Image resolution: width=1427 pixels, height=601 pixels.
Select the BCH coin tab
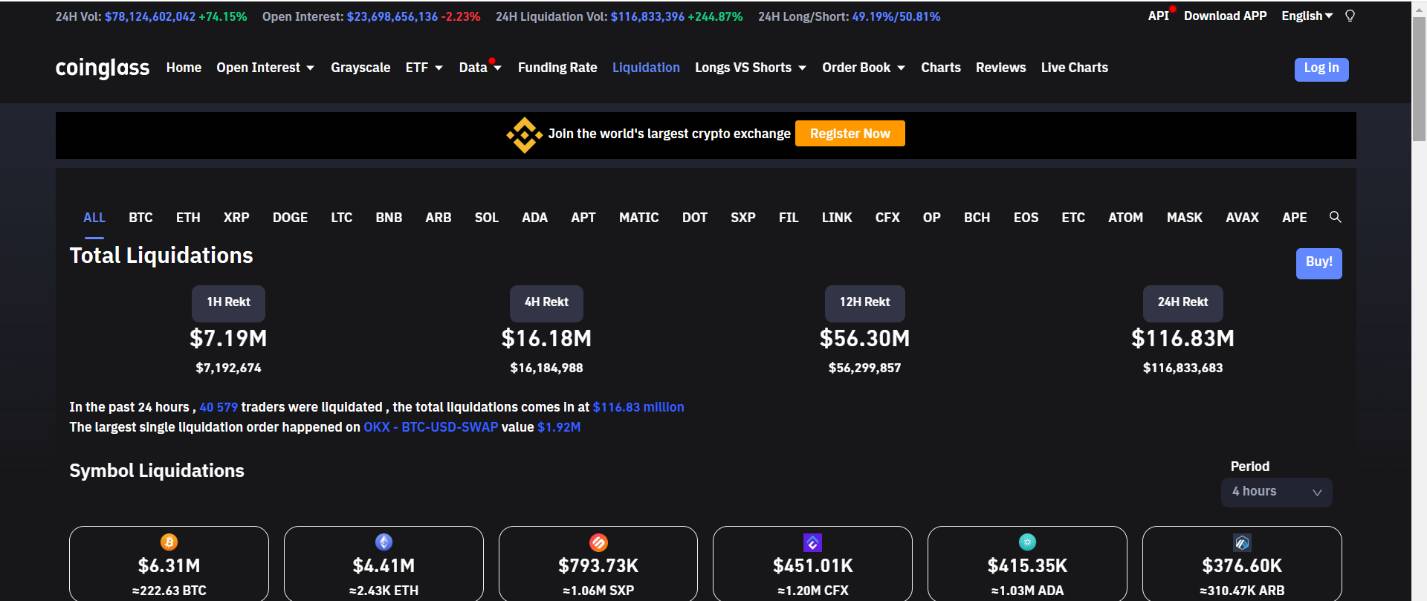[x=977, y=217]
